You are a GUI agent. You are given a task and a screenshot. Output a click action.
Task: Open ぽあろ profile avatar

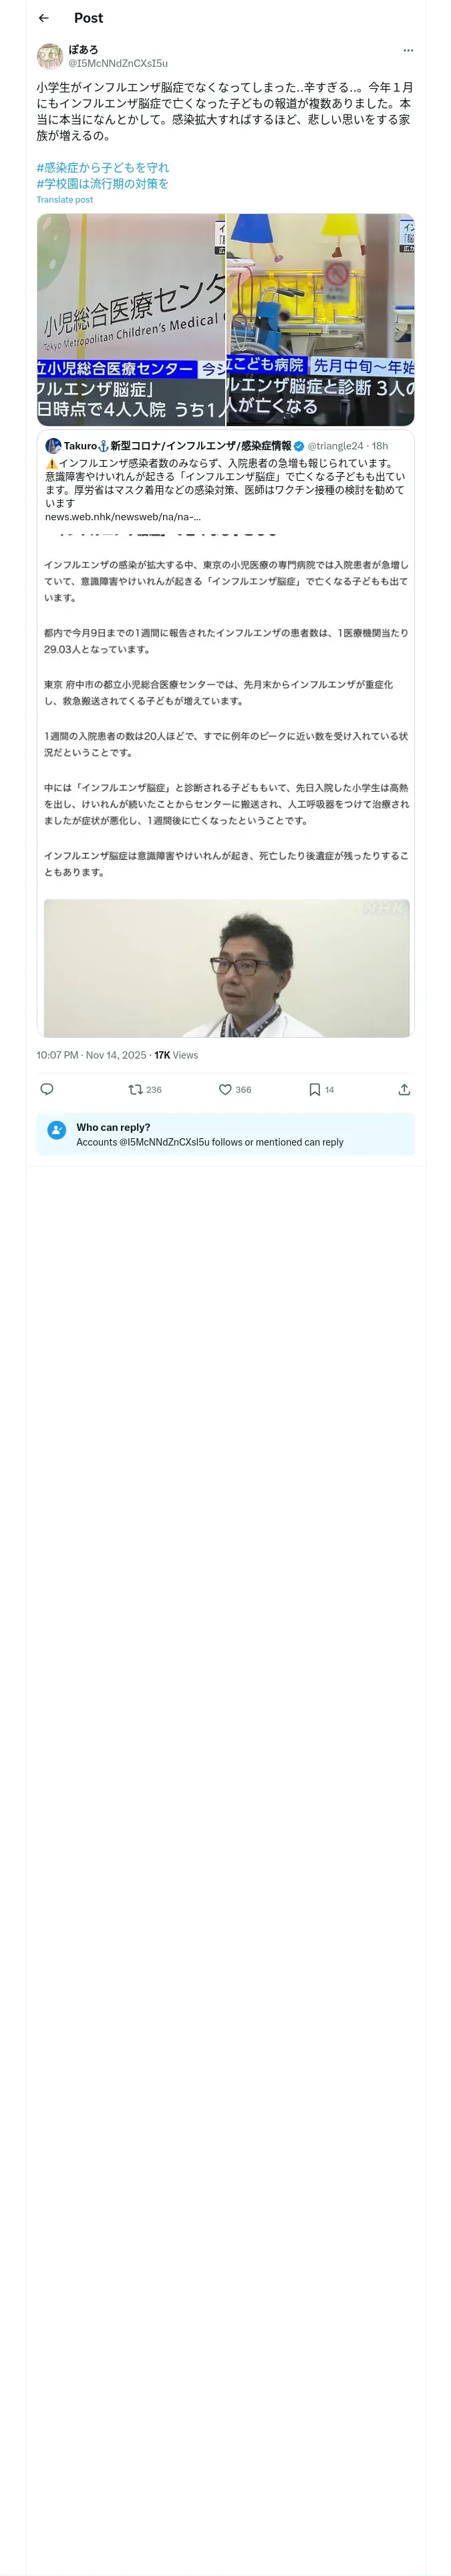click(x=49, y=56)
